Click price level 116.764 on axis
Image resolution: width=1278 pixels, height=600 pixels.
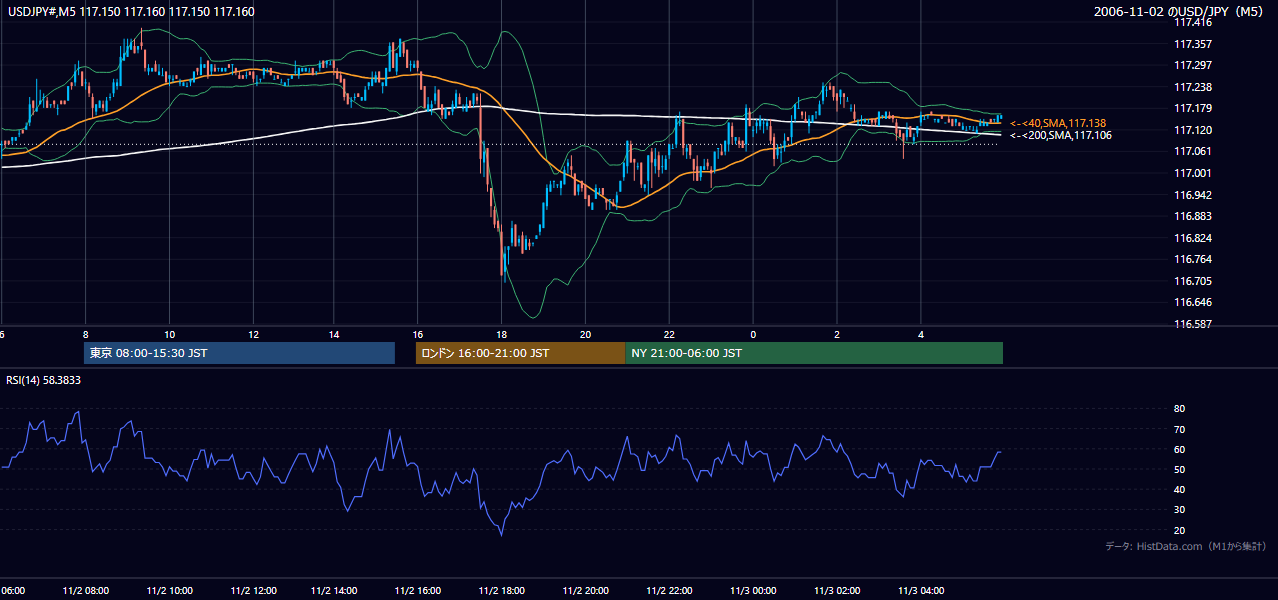(1193, 259)
